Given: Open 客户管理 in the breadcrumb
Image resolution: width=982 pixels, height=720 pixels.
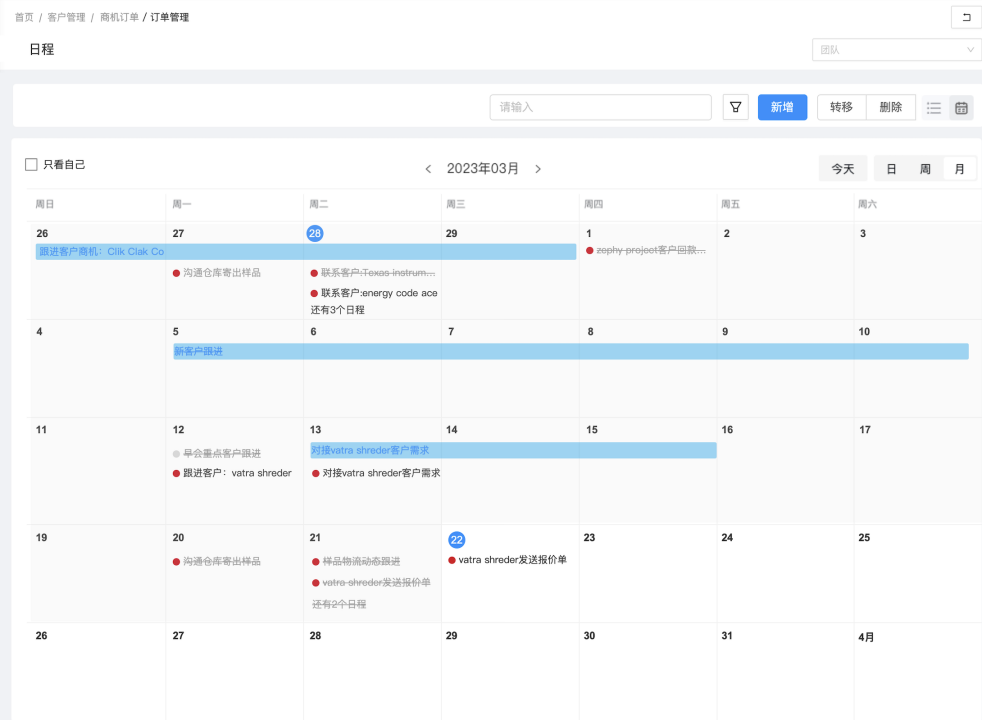Looking at the screenshot, I should pyautogui.click(x=66, y=18).
